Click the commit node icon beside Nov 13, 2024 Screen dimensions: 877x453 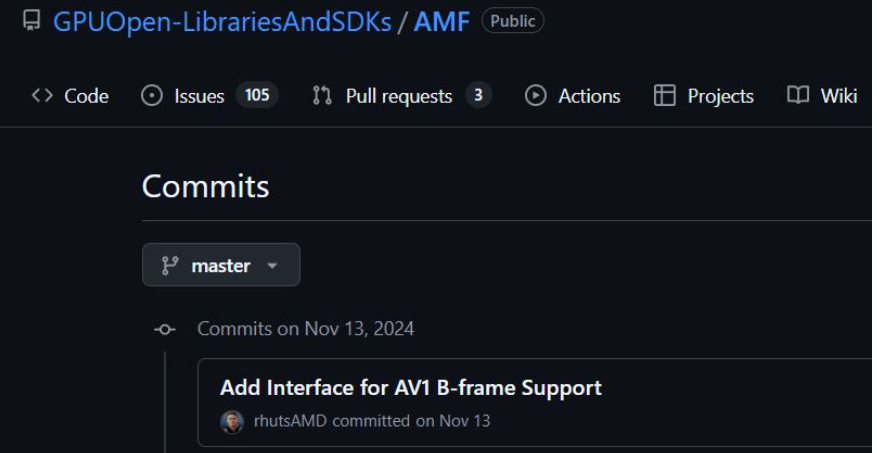[x=164, y=329]
